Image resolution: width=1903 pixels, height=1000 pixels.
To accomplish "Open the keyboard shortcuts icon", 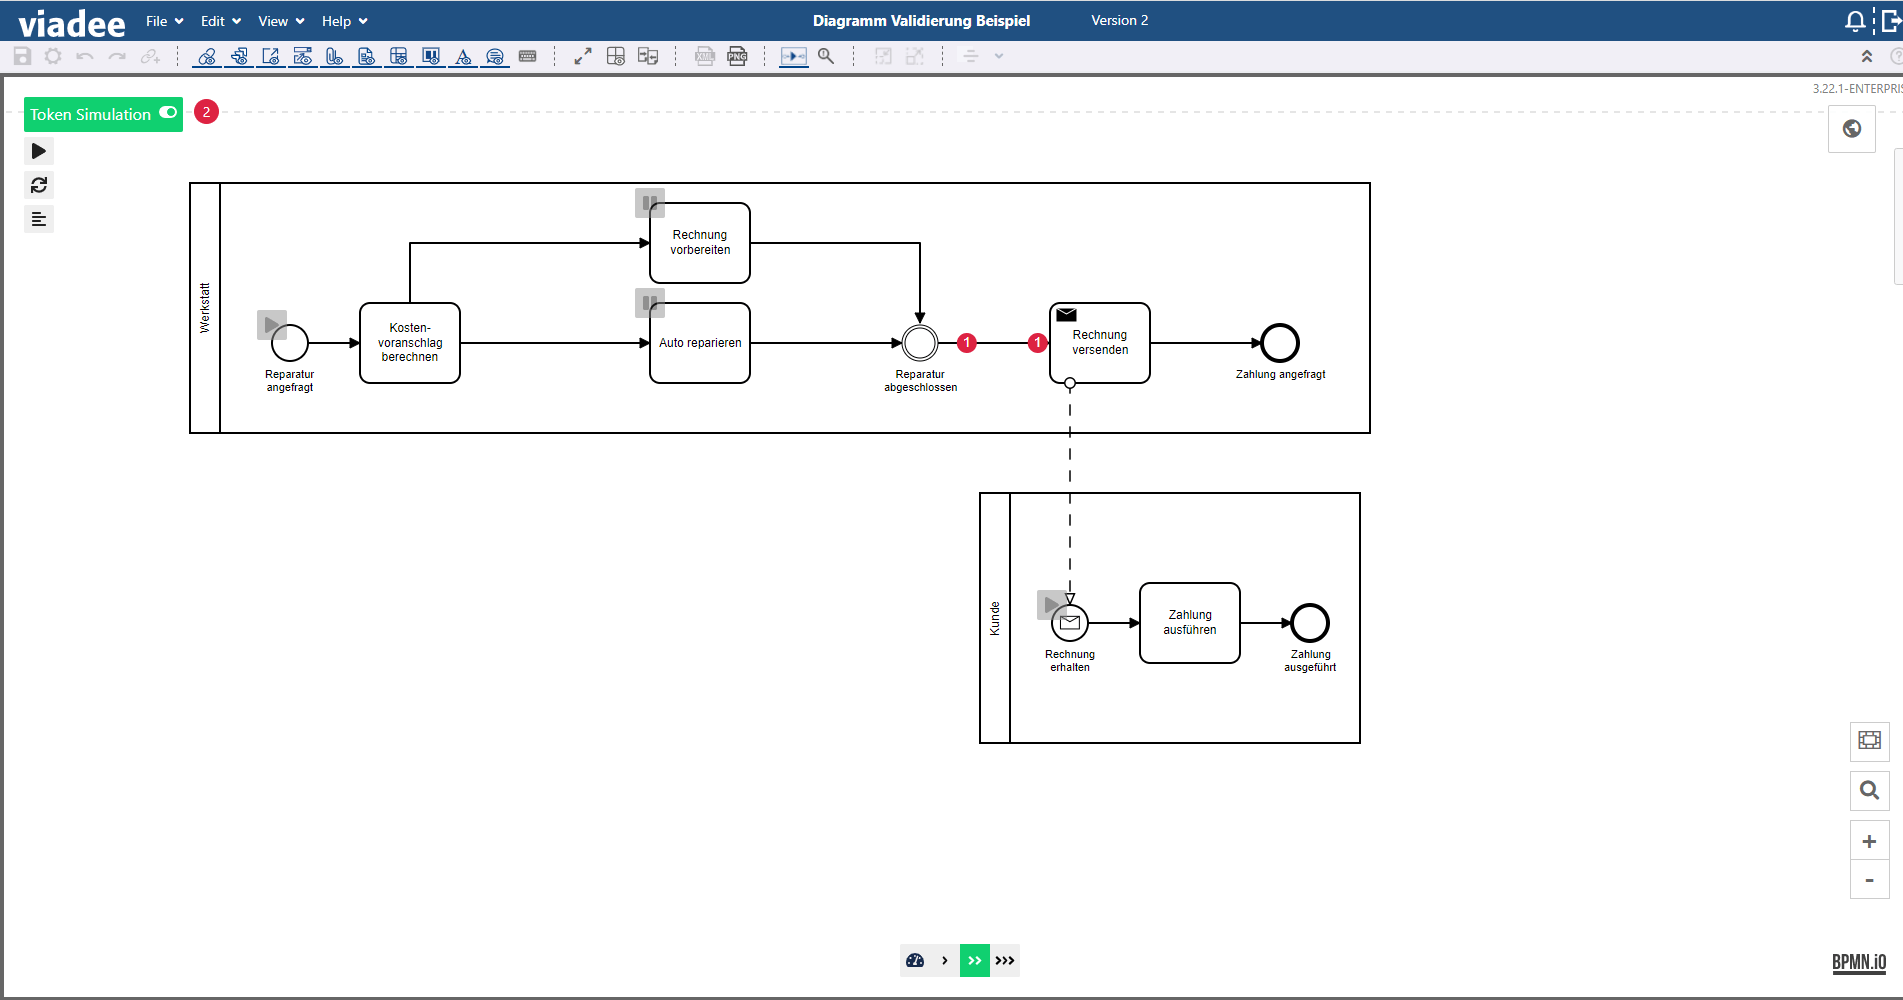I will point(528,57).
